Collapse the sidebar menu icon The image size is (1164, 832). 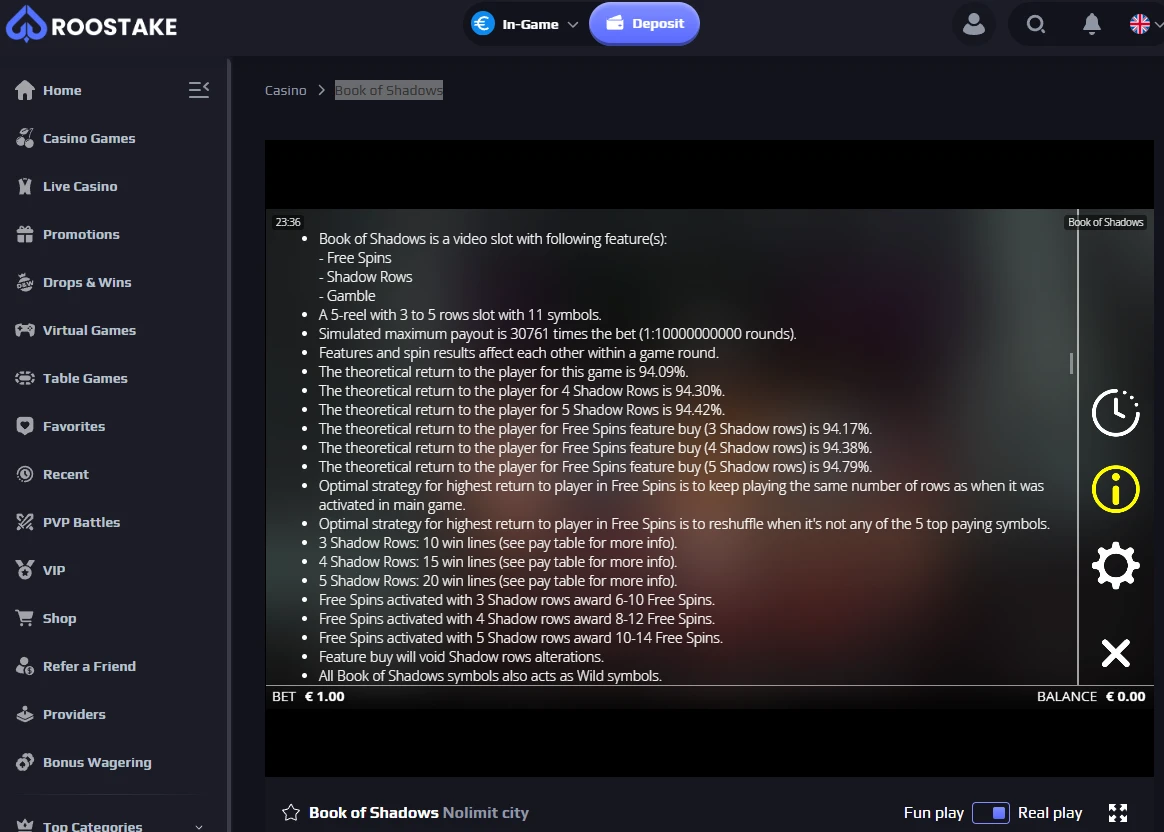(198, 90)
